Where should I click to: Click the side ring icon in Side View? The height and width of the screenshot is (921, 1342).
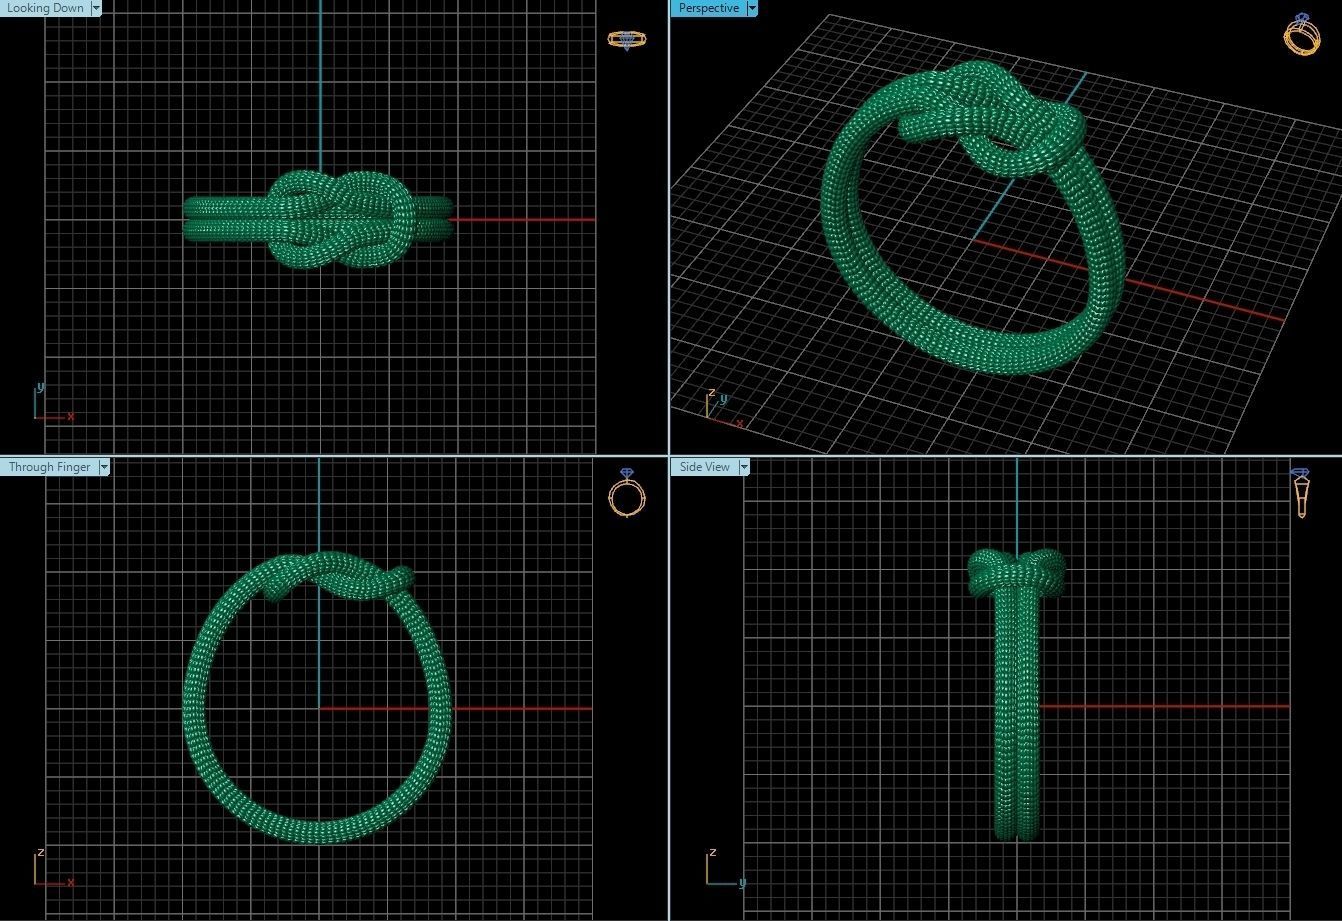1300,493
